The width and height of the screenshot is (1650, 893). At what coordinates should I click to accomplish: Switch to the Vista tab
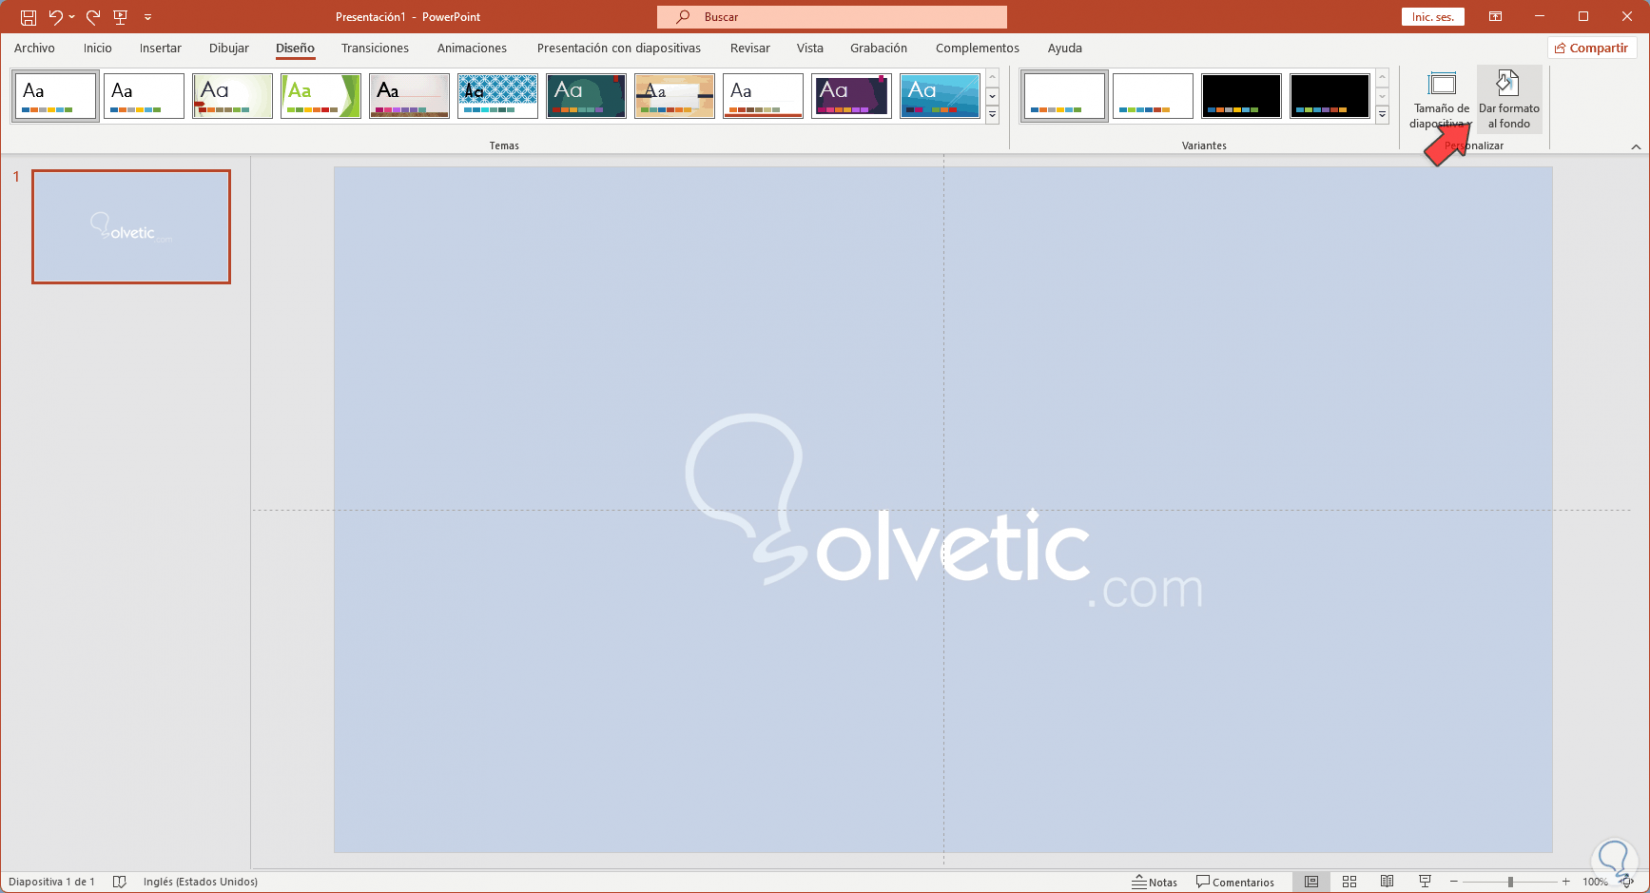click(x=810, y=48)
